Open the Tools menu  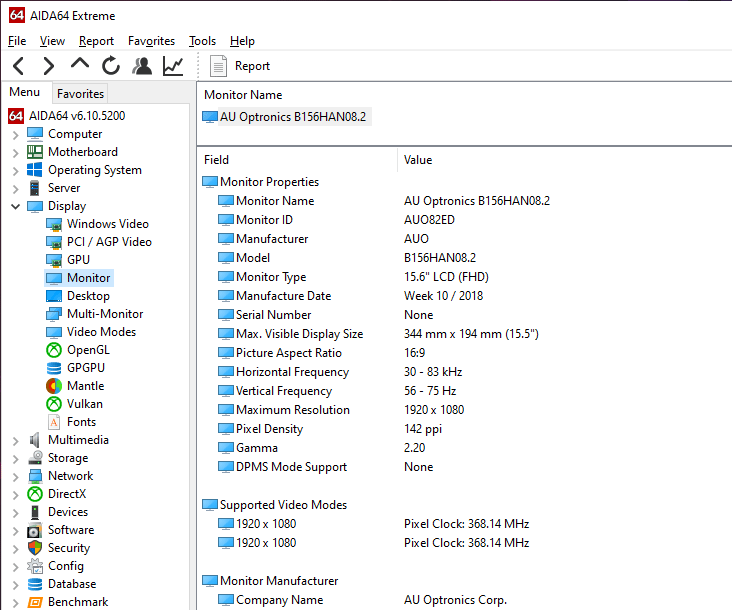tap(202, 41)
